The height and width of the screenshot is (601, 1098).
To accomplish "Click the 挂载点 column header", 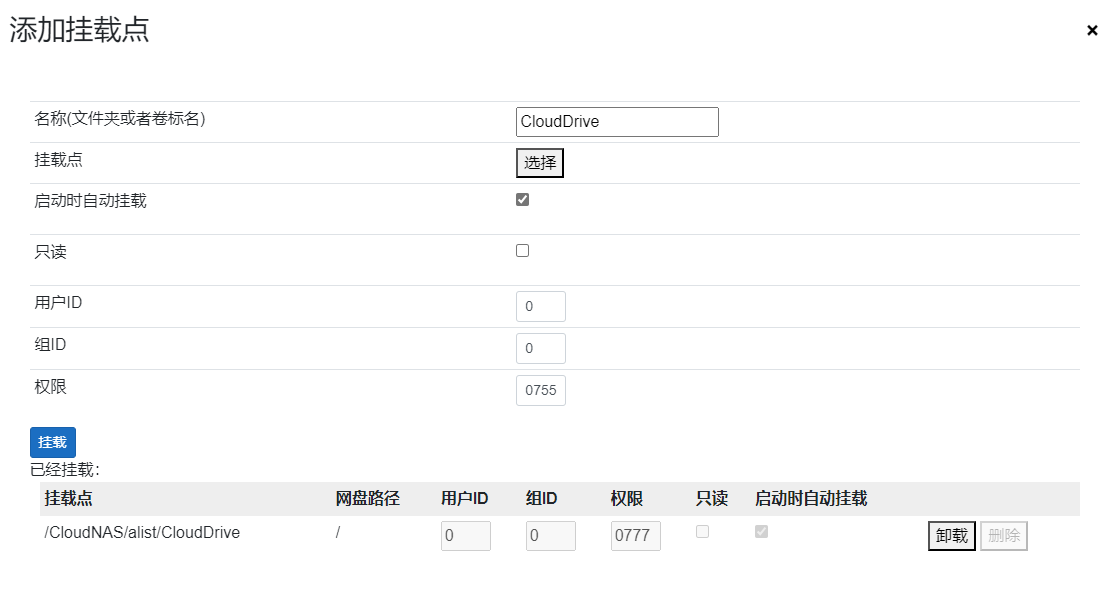I will [75, 499].
